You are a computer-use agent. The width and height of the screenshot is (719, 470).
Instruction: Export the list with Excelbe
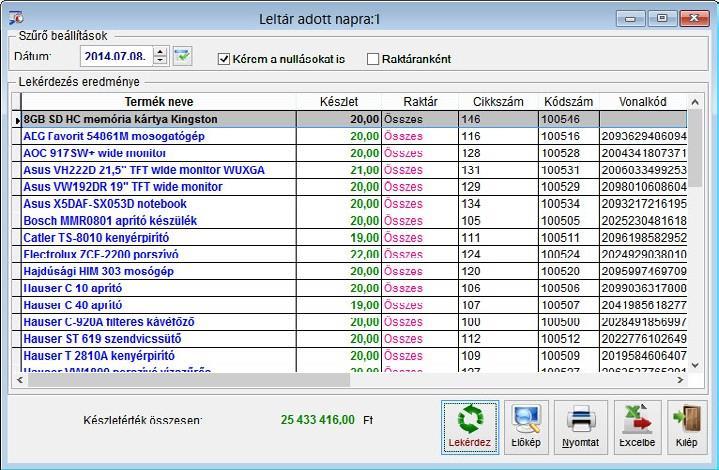tap(637, 427)
